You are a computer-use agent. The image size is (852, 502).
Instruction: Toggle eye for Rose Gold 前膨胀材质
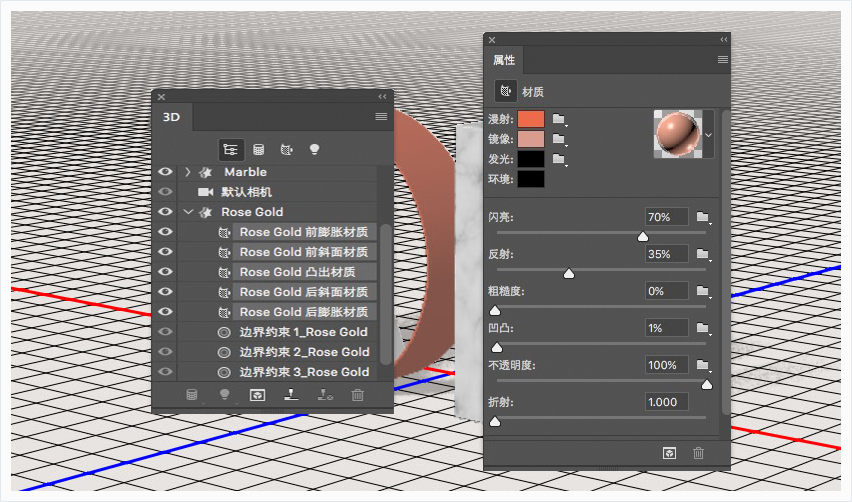(165, 232)
